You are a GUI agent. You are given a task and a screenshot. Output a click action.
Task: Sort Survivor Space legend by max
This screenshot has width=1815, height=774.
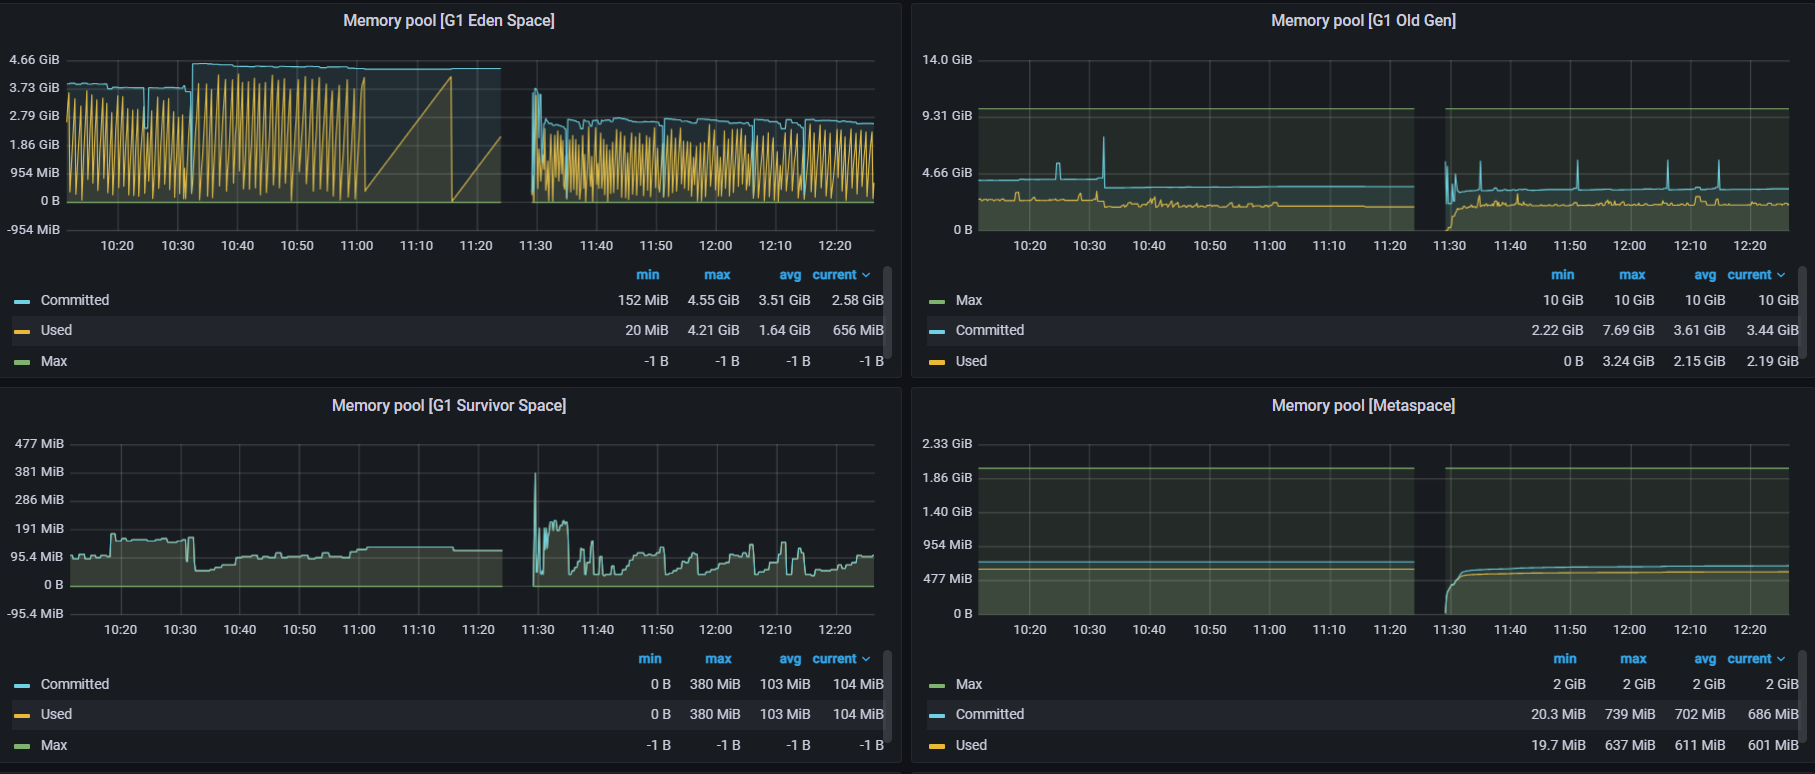coord(718,659)
